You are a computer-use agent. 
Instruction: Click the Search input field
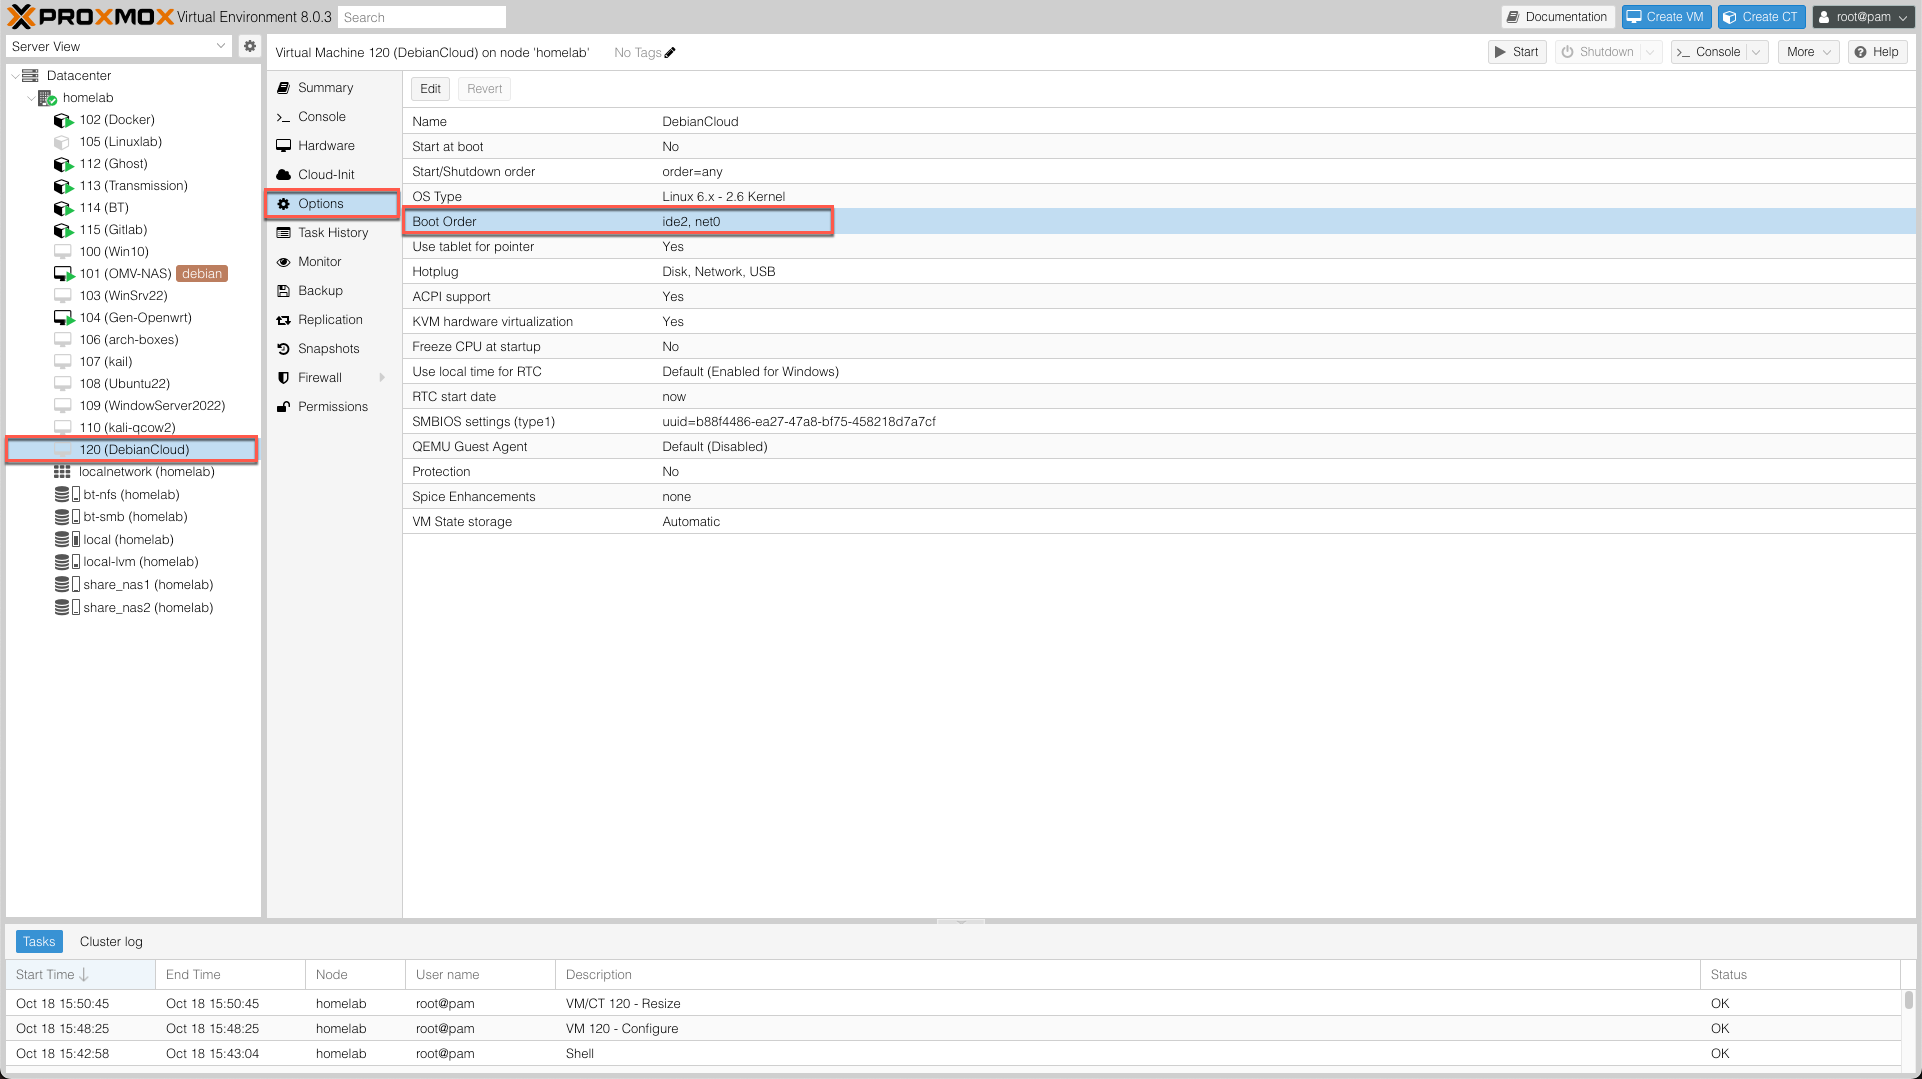click(422, 17)
